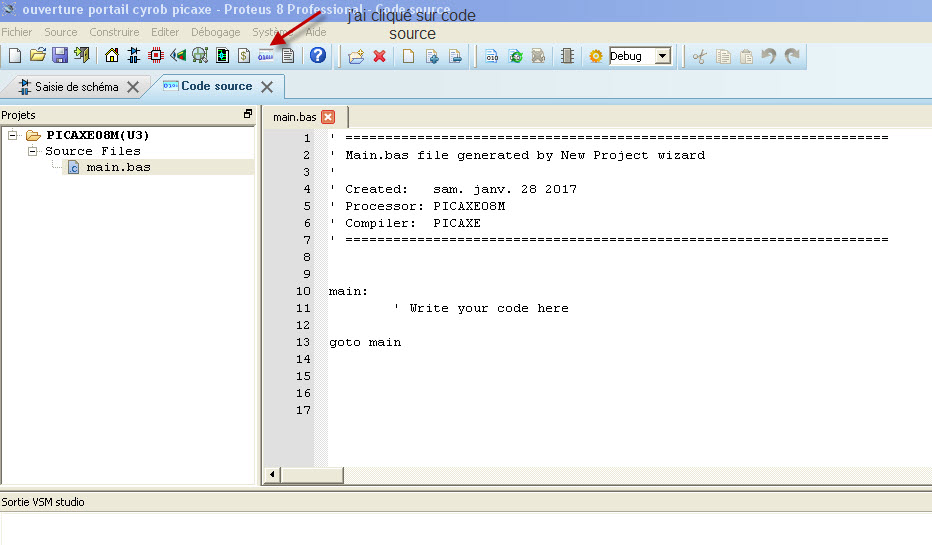Click the remove file from project icon

(x=455, y=56)
